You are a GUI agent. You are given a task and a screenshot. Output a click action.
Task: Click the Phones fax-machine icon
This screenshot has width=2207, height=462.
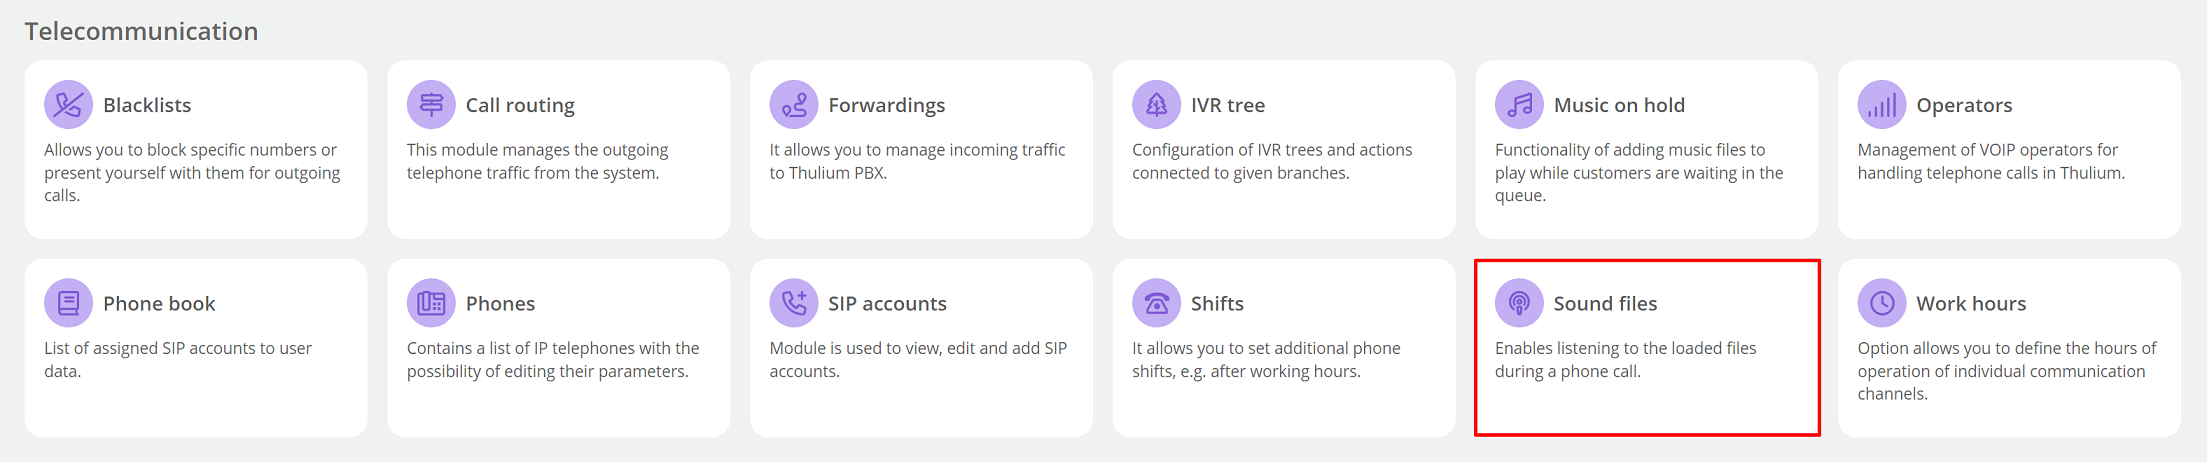click(431, 303)
